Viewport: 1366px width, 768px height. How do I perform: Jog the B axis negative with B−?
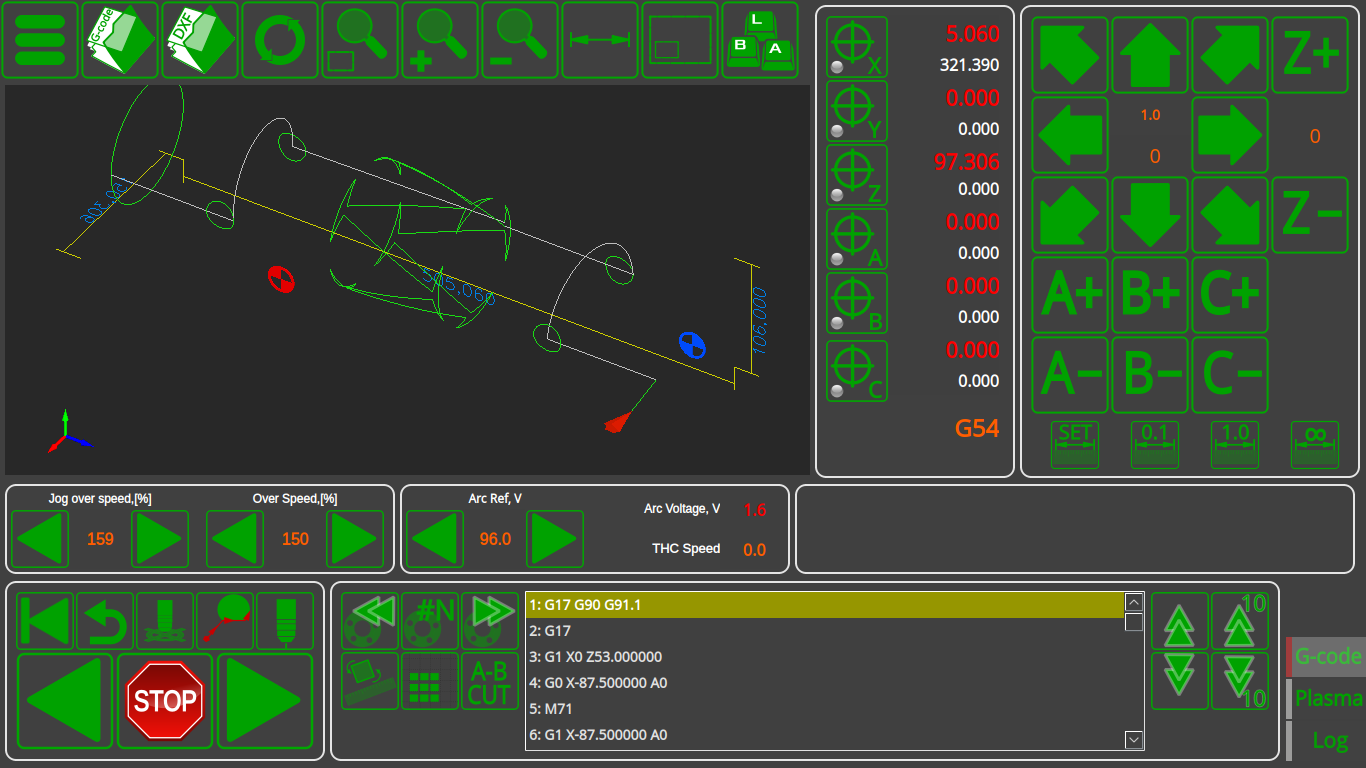(1150, 375)
